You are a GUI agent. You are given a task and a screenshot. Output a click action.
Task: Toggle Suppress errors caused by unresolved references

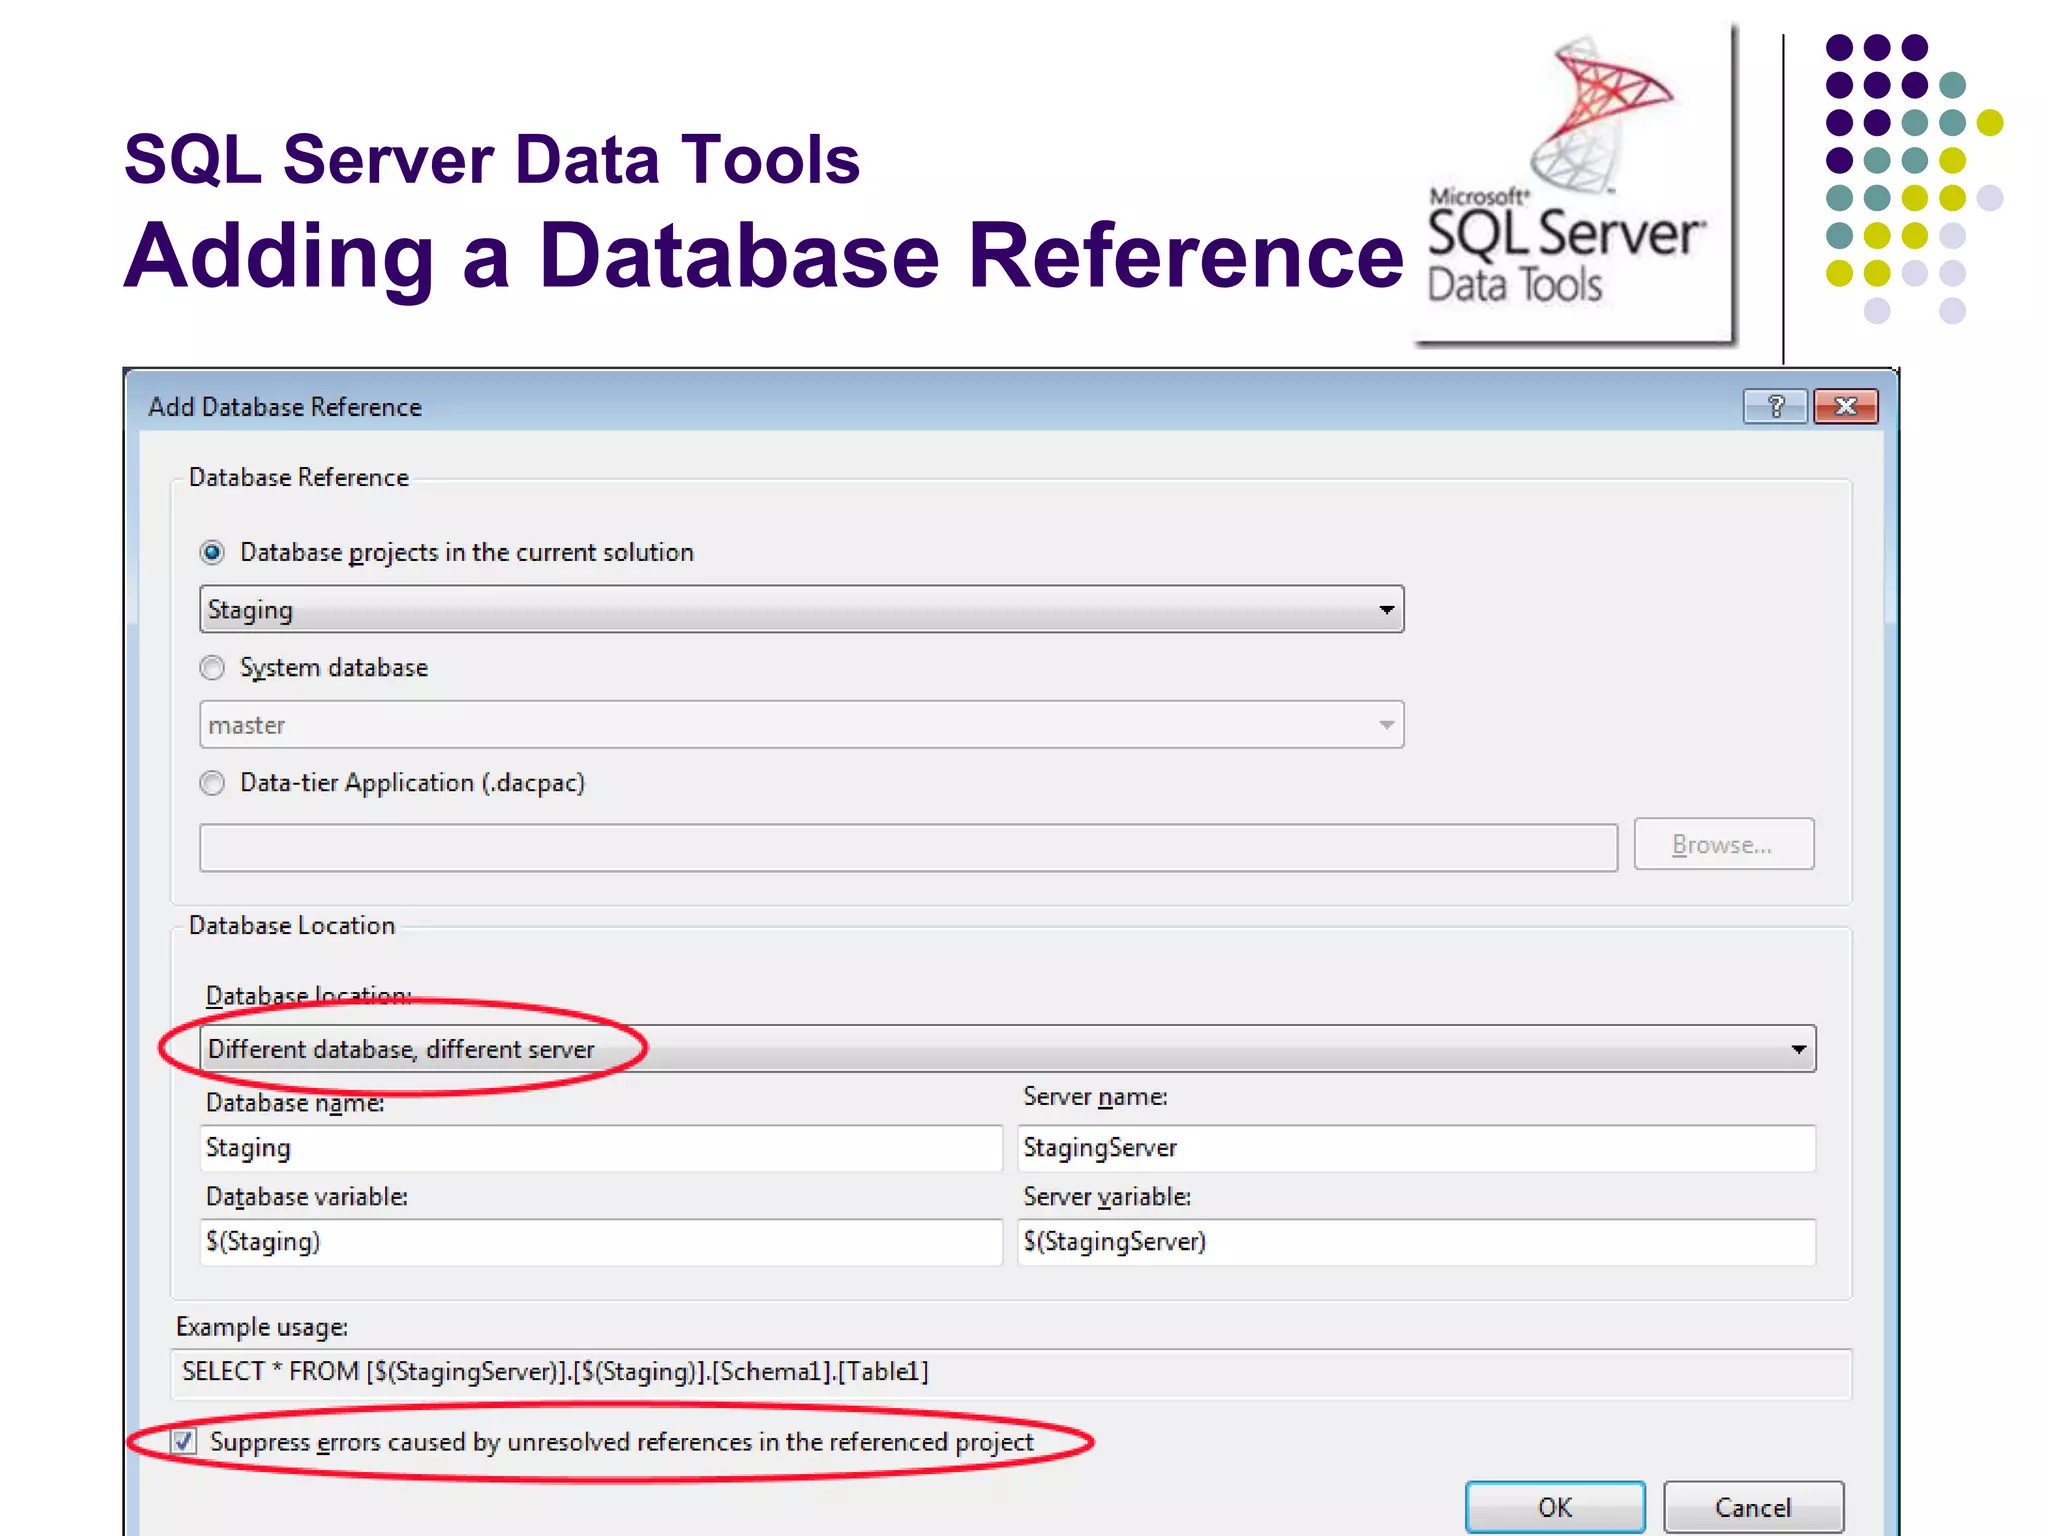point(183,1442)
